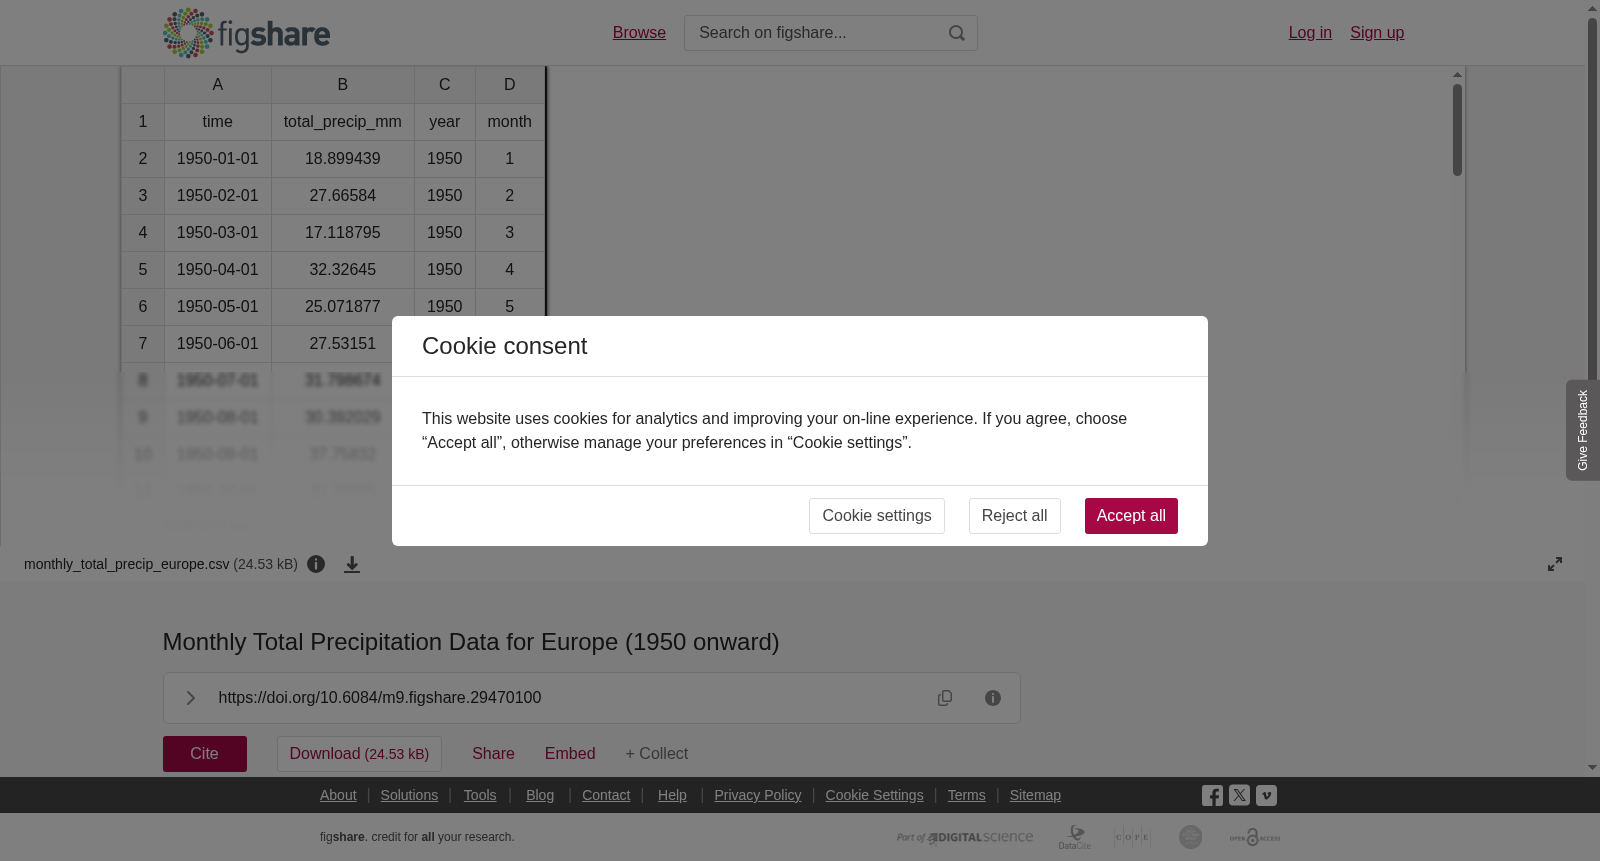Select column A header in preview
The image size is (1600, 861).
(x=218, y=85)
